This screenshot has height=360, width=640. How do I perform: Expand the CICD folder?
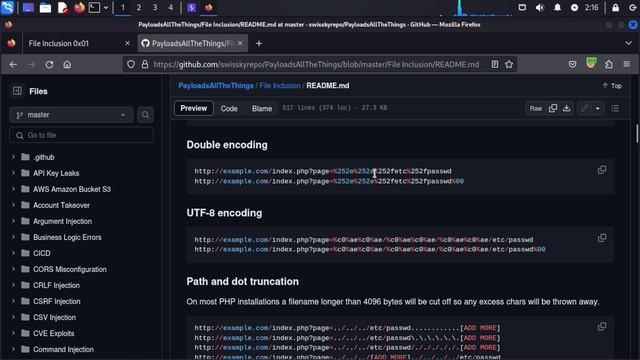tap(13, 253)
